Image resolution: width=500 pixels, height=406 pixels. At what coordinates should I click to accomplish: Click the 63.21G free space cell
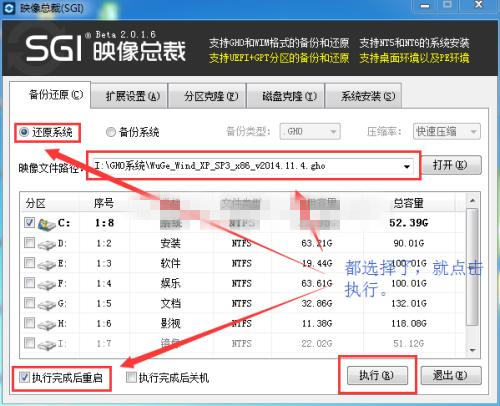point(317,243)
